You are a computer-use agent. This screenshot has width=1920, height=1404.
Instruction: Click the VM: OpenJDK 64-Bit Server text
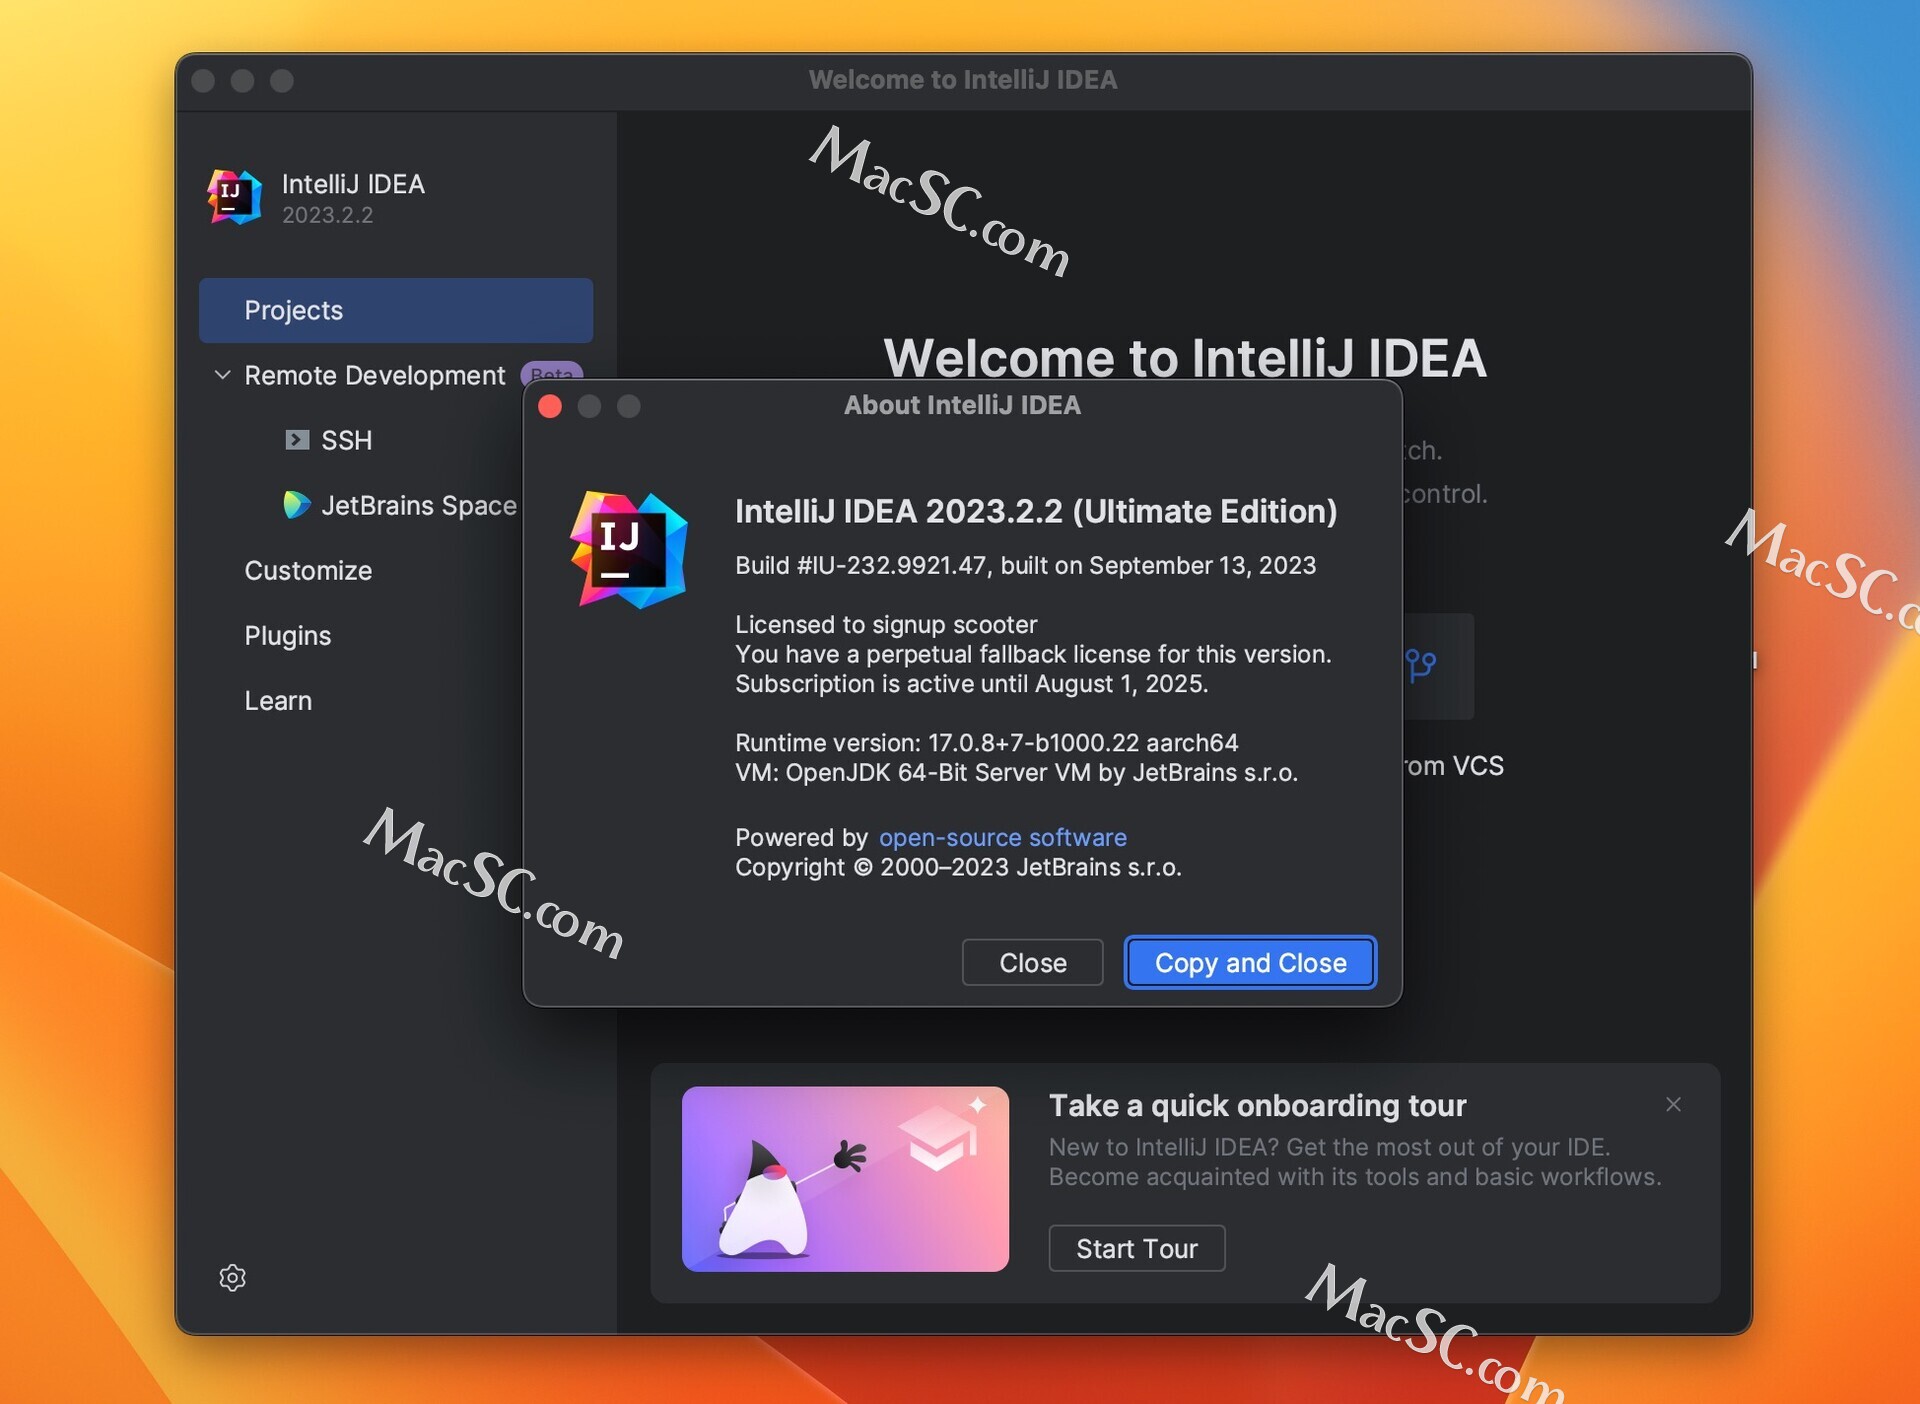tap(1016, 772)
